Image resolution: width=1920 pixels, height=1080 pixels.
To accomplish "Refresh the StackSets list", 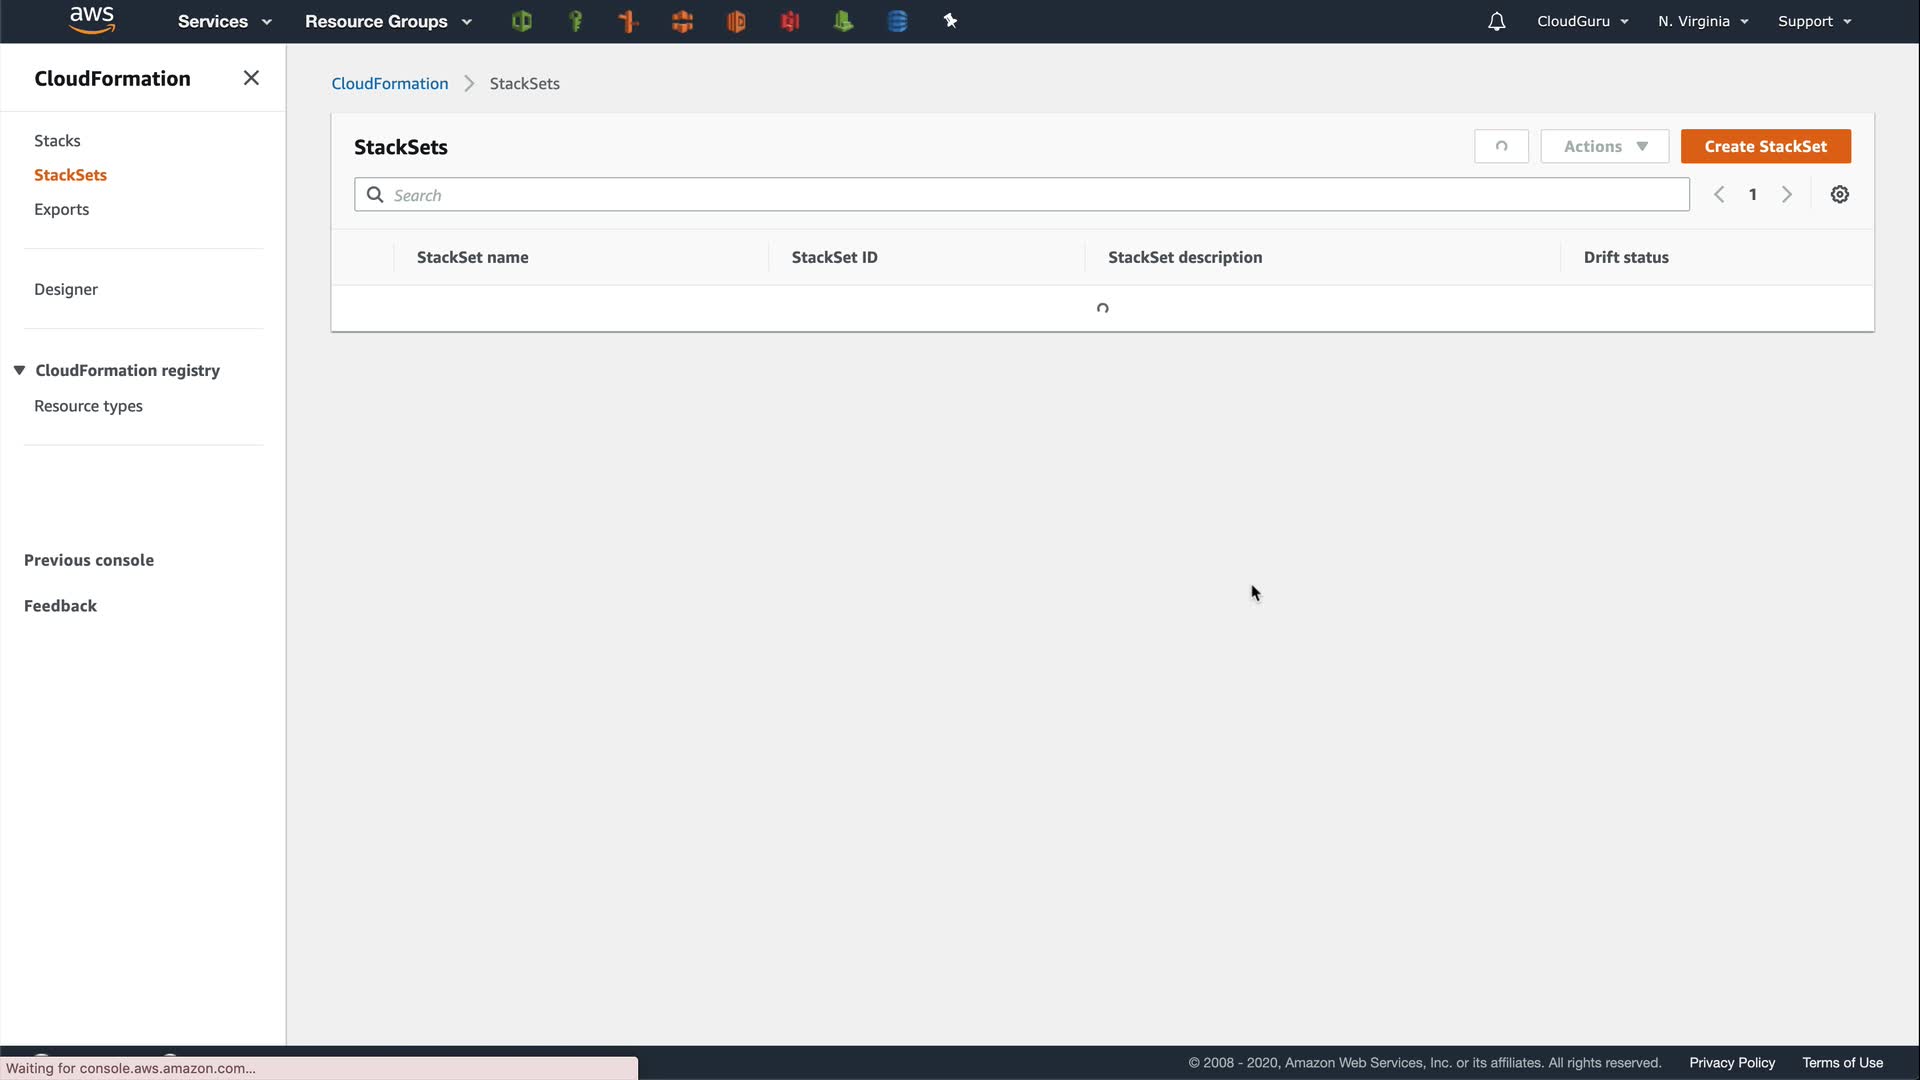I will coord(1501,146).
